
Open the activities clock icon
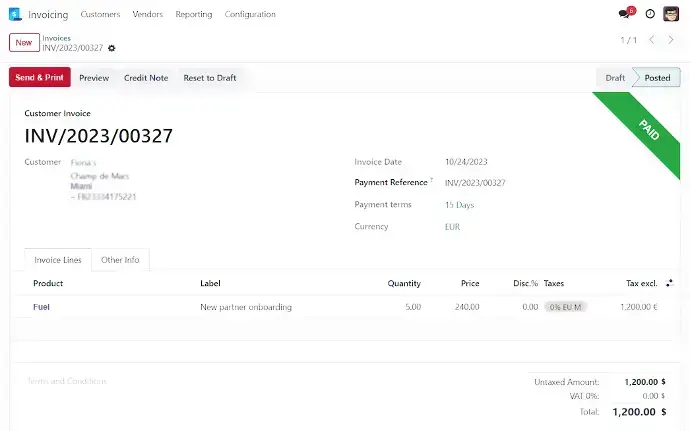pos(650,14)
